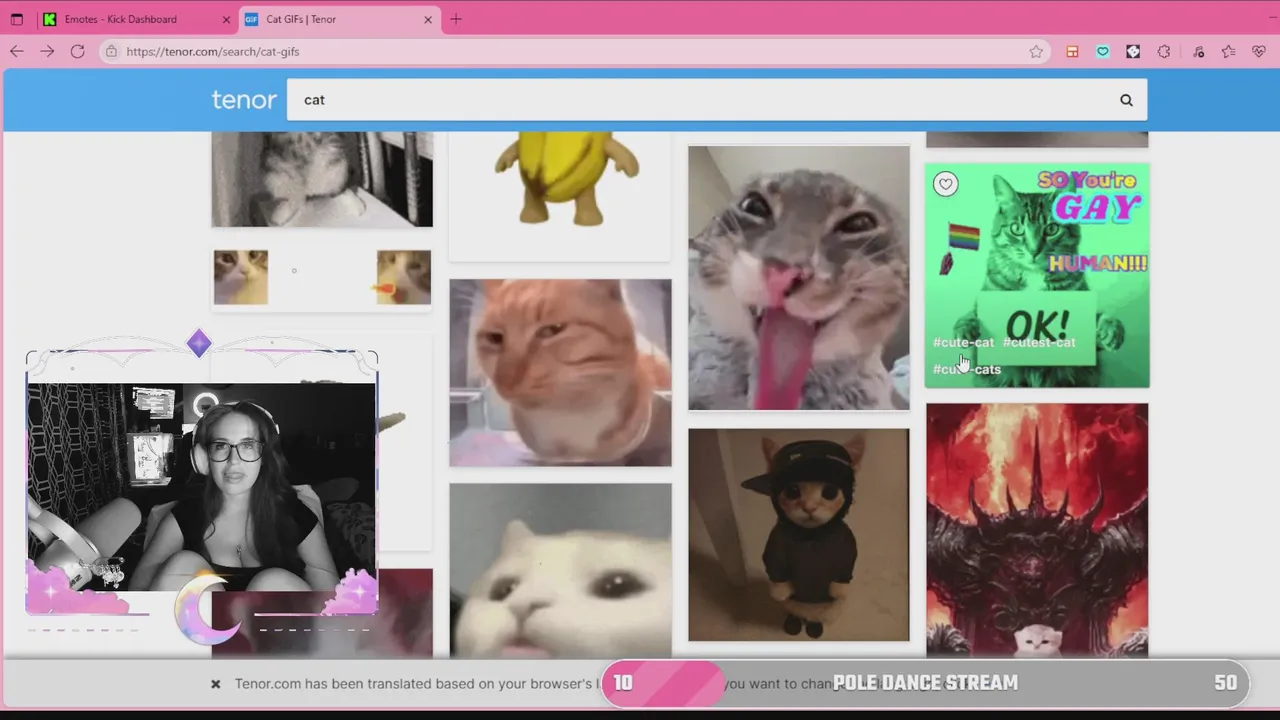The width and height of the screenshot is (1280, 720).
Task: Open the #cute-cats tag
Action: pyautogui.click(x=967, y=369)
